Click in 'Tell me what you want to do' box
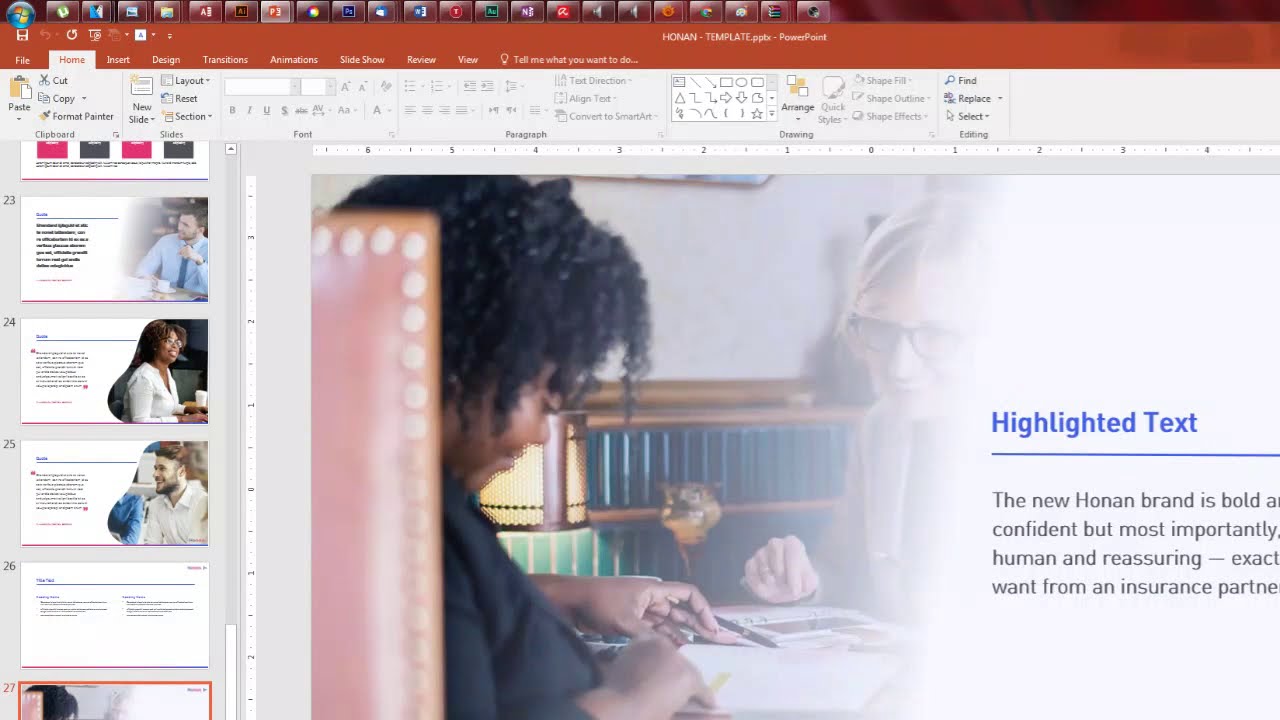 570,60
